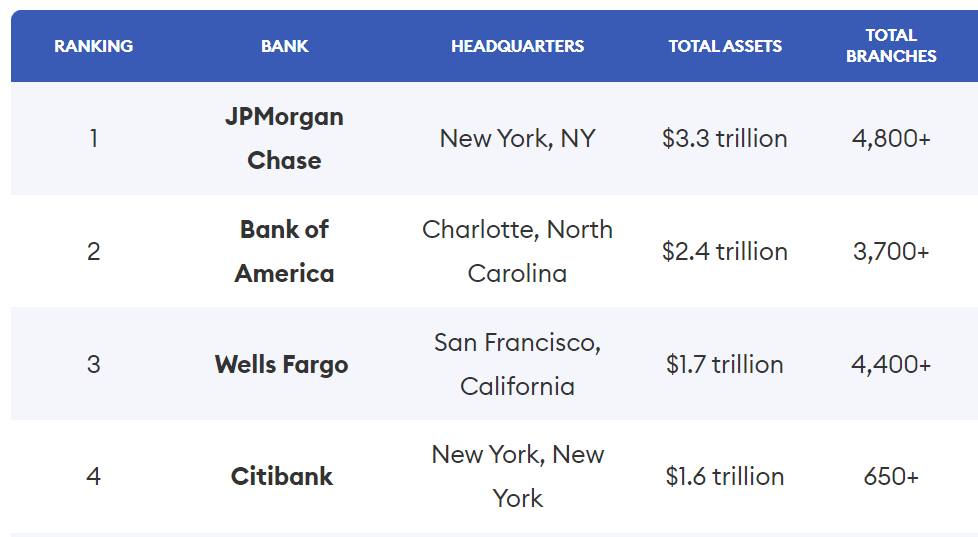978x537 pixels.
Task: Click the New York, NY headquarters cell
Action: pos(517,138)
